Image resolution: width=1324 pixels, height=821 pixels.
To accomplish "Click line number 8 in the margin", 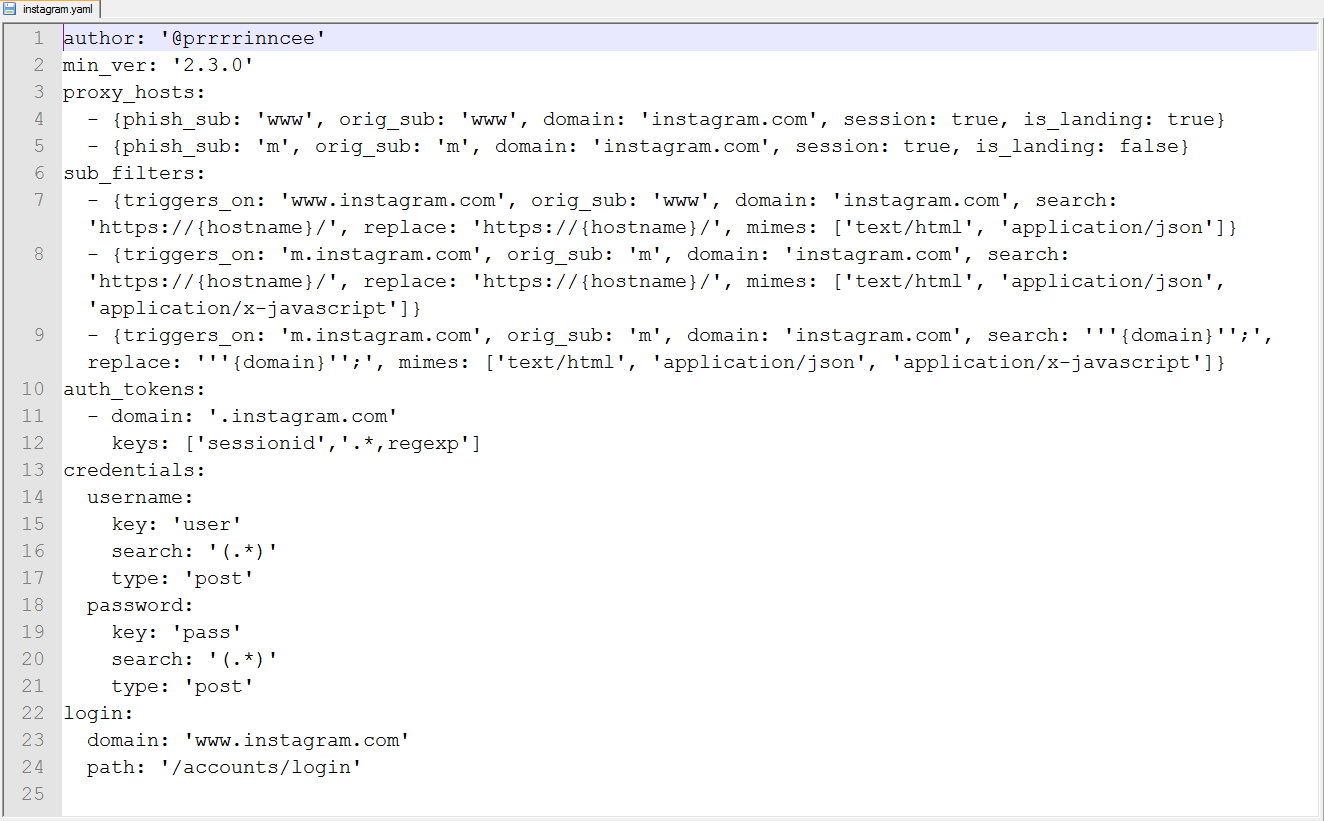I will [x=38, y=254].
